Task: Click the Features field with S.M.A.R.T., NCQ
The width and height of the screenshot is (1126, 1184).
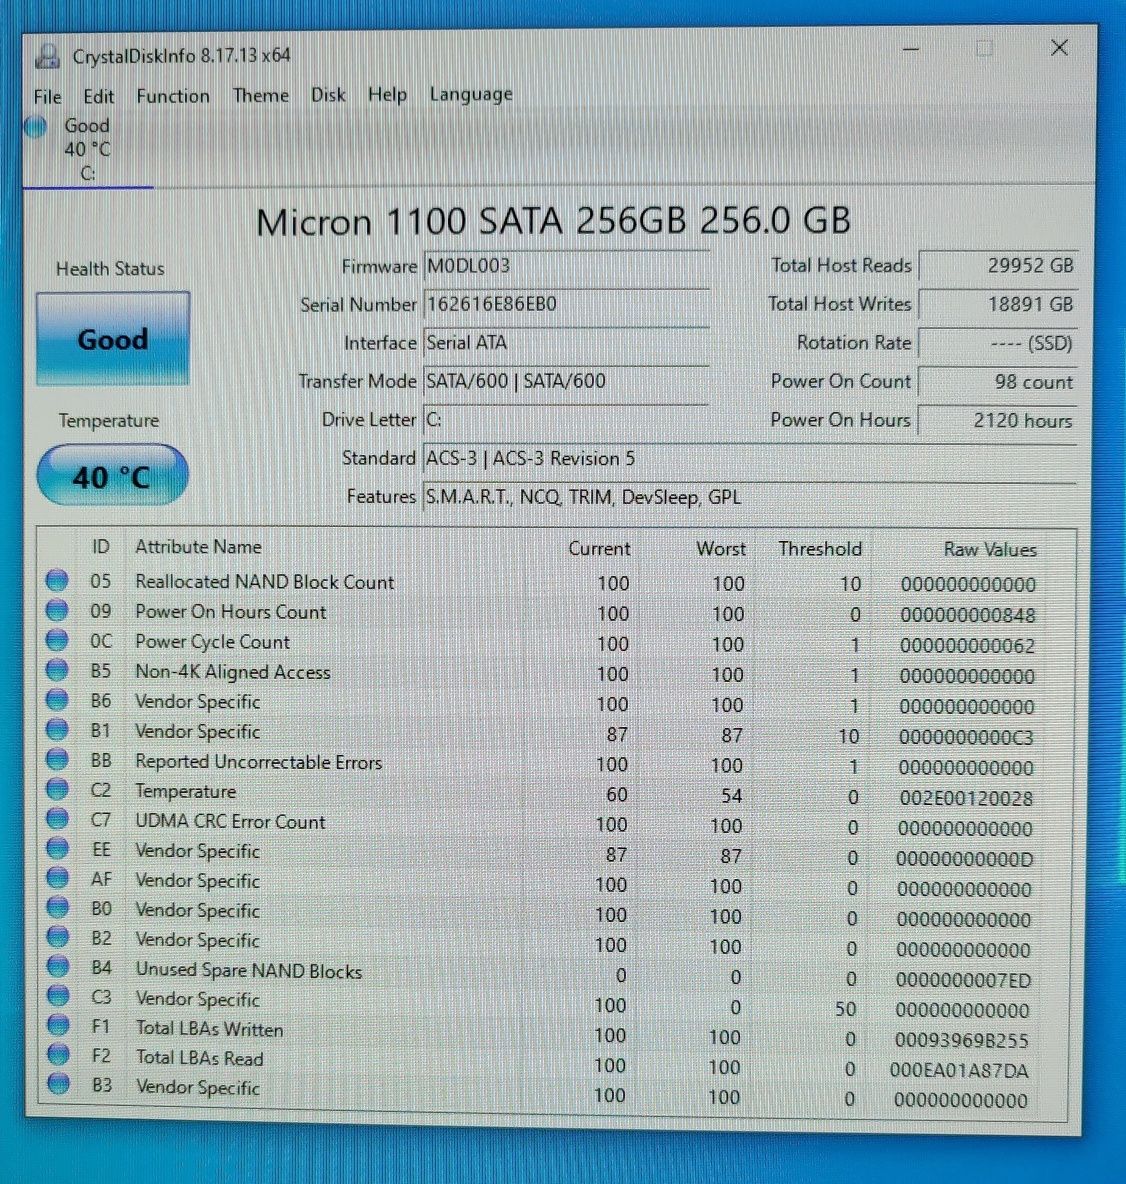Action: coord(749,497)
